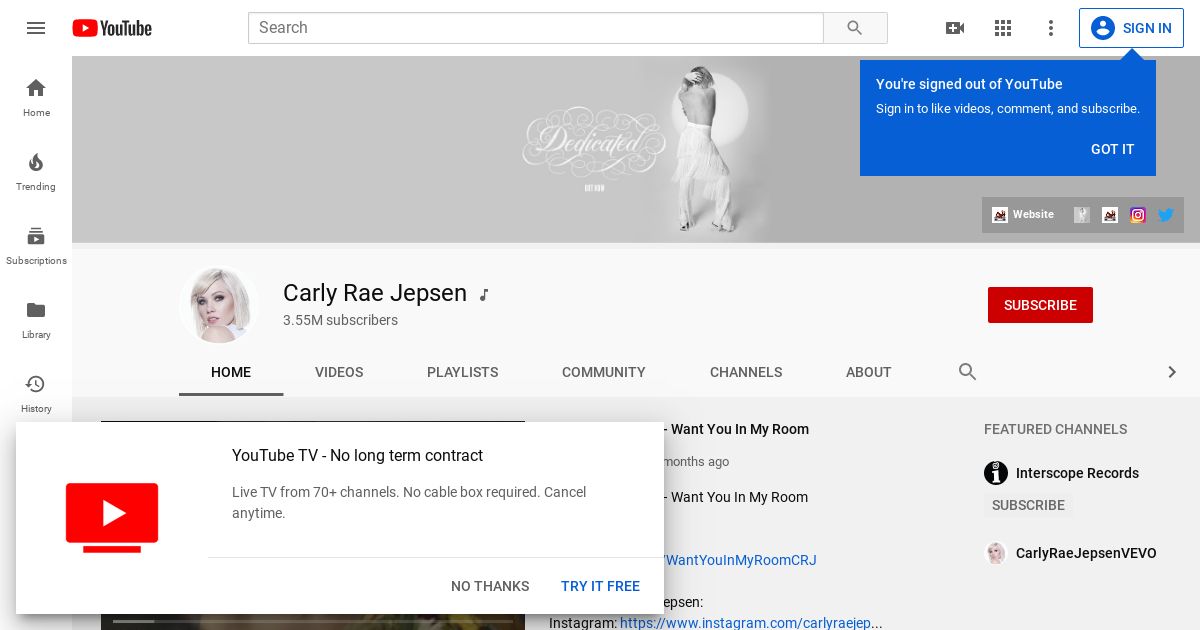1200x630 pixels.
Task: Click the YouTube logo
Action: (112, 28)
